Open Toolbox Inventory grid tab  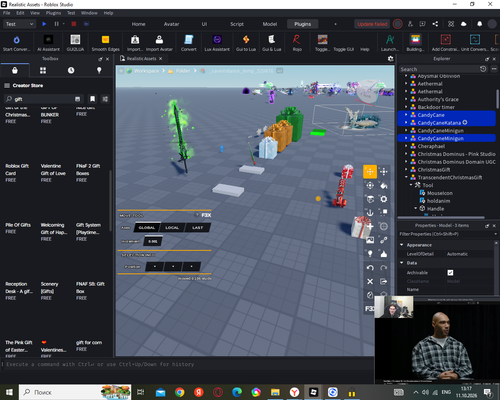pyautogui.click(x=43, y=70)
